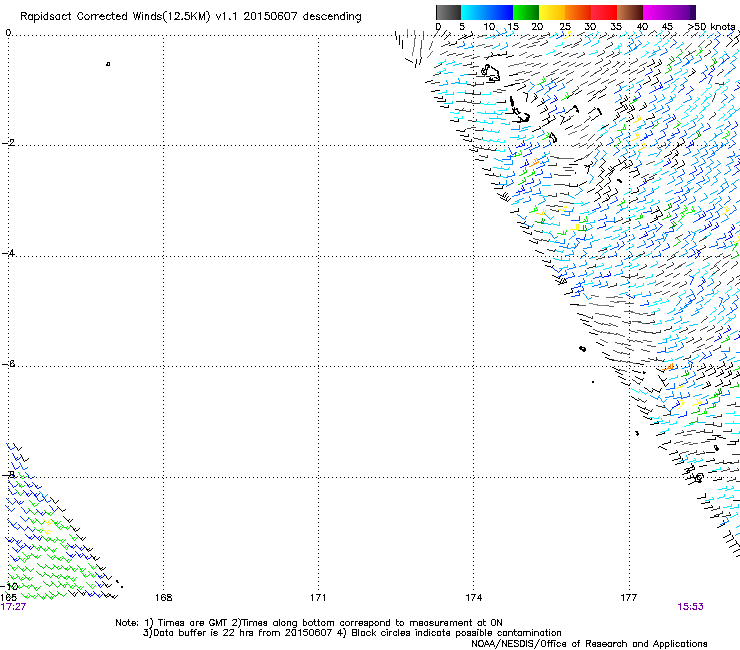Click the '>50 knots' legend label
This screenshot has height=650, width=740.
point(711,27)
